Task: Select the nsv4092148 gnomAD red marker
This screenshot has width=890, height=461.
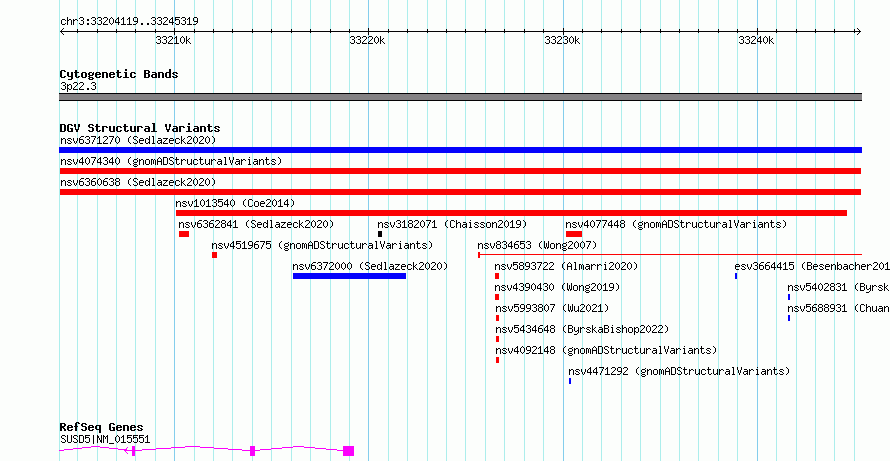Action: tap(498, 360)
